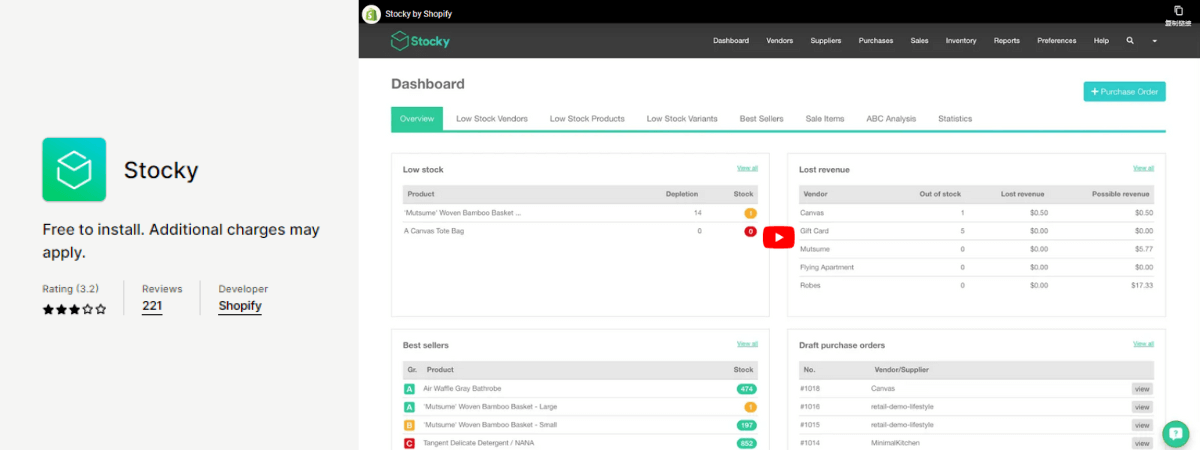Screen dimensions: 1200x450
Task: Switch to the Sale Items tab
Action: 825,119
